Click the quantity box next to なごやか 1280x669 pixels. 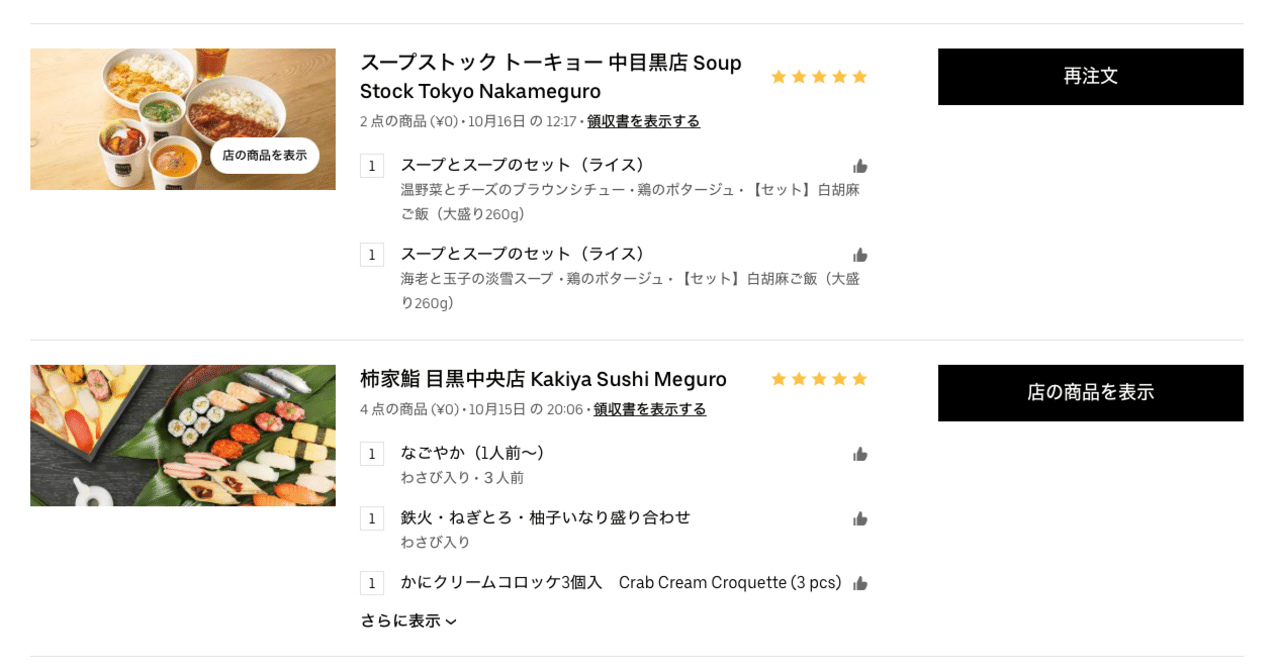[371, 453]
